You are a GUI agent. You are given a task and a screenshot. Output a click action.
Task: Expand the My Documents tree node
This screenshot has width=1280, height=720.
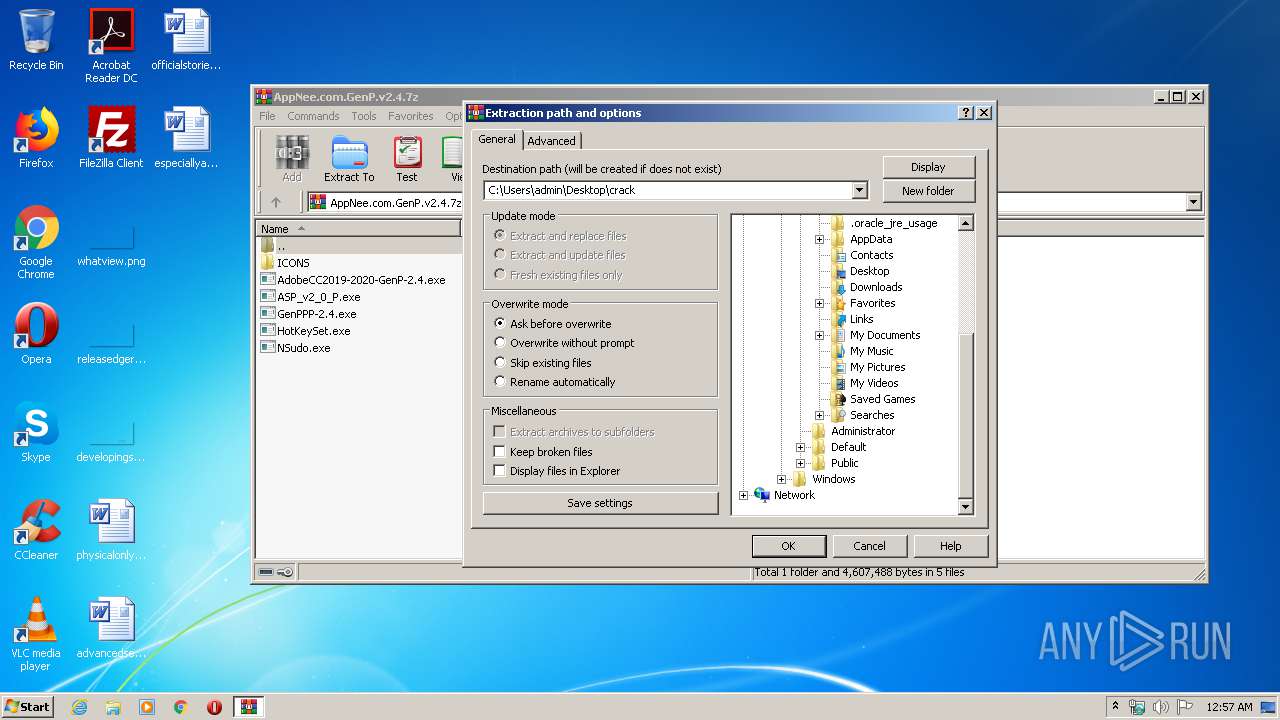click(819, 335)
